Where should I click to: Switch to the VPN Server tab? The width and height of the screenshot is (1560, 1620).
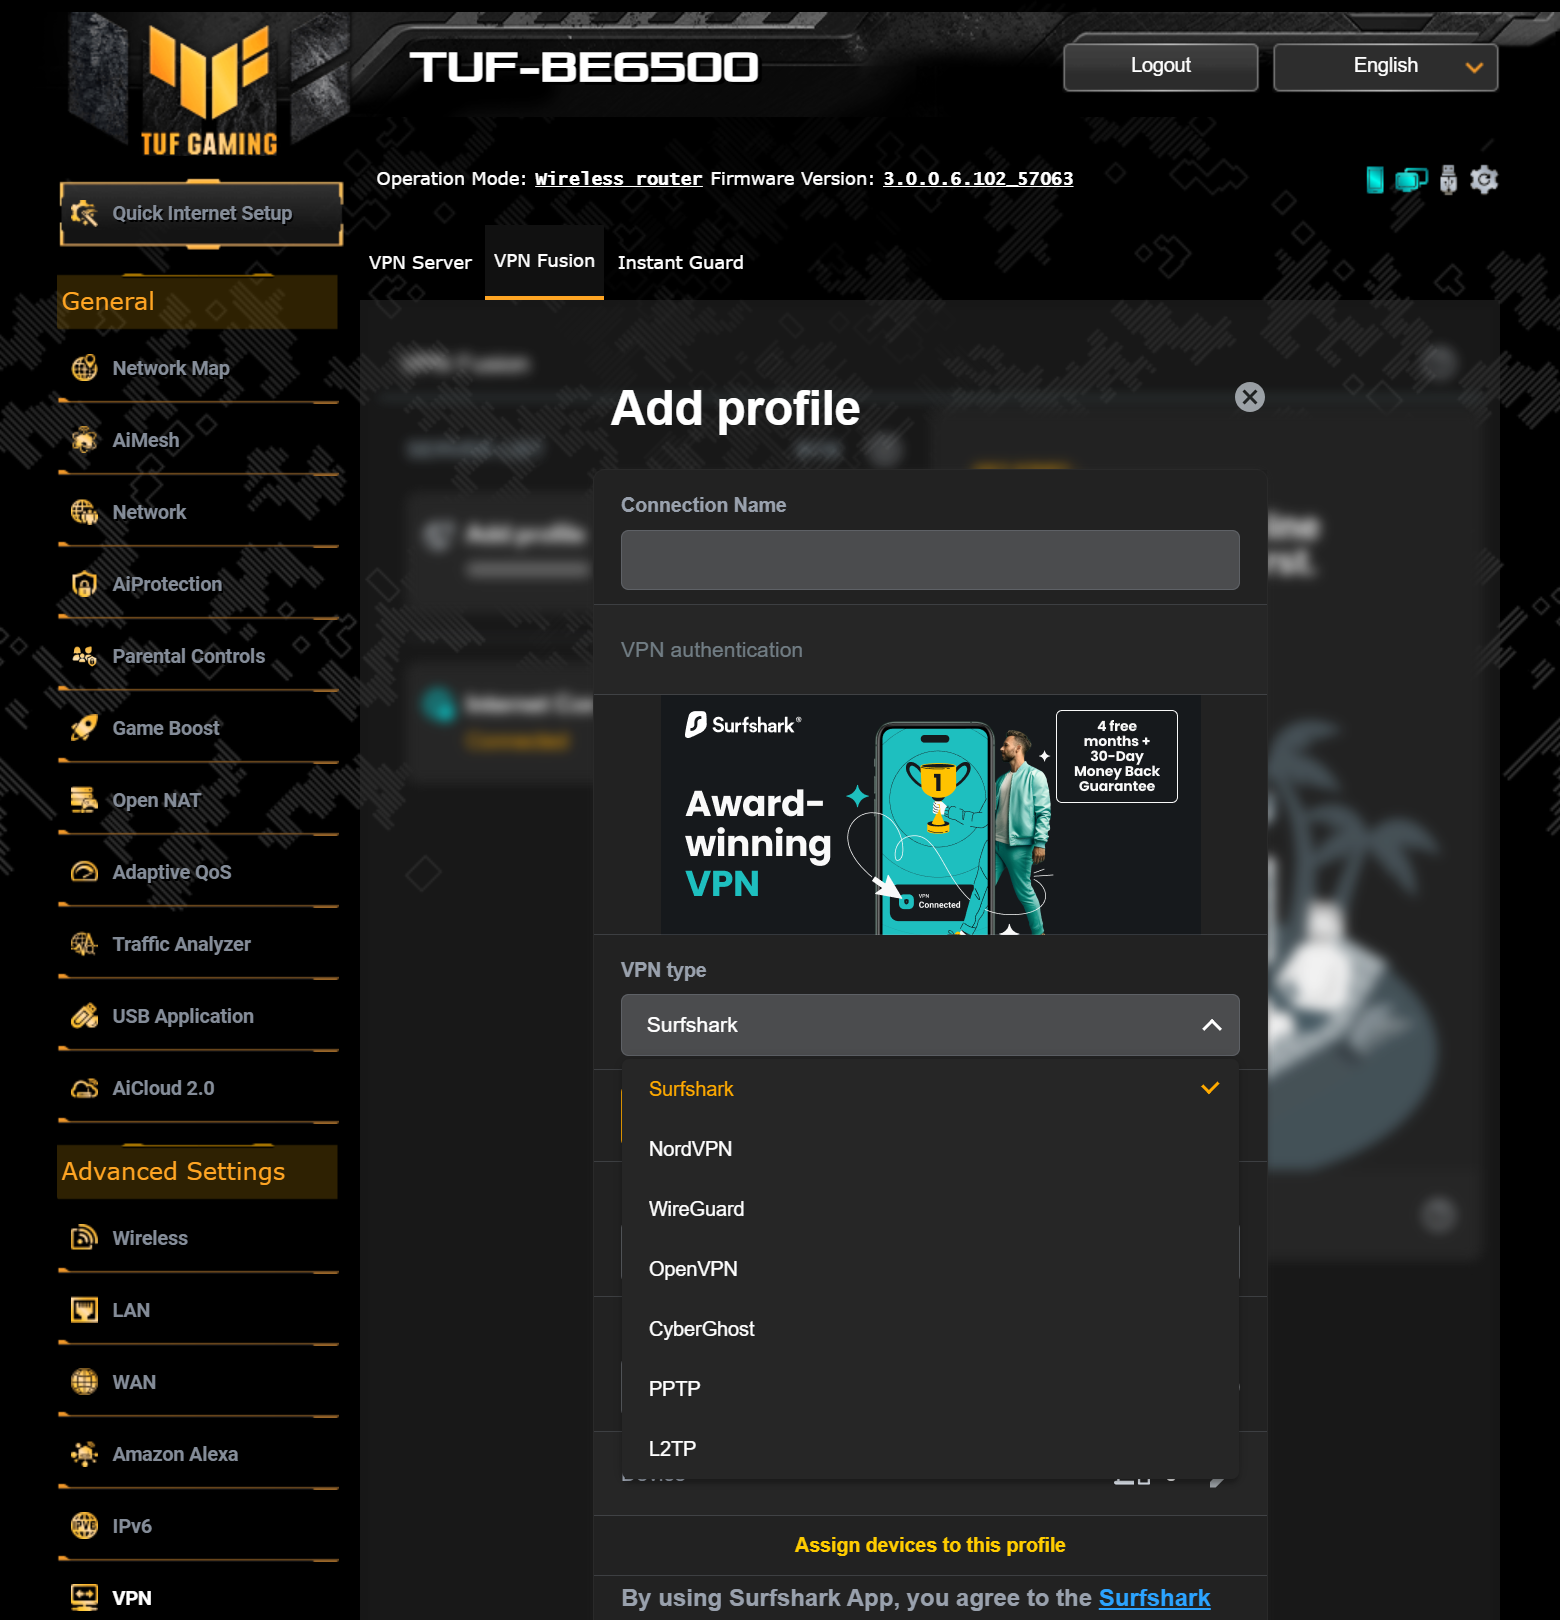pos(420,262)
